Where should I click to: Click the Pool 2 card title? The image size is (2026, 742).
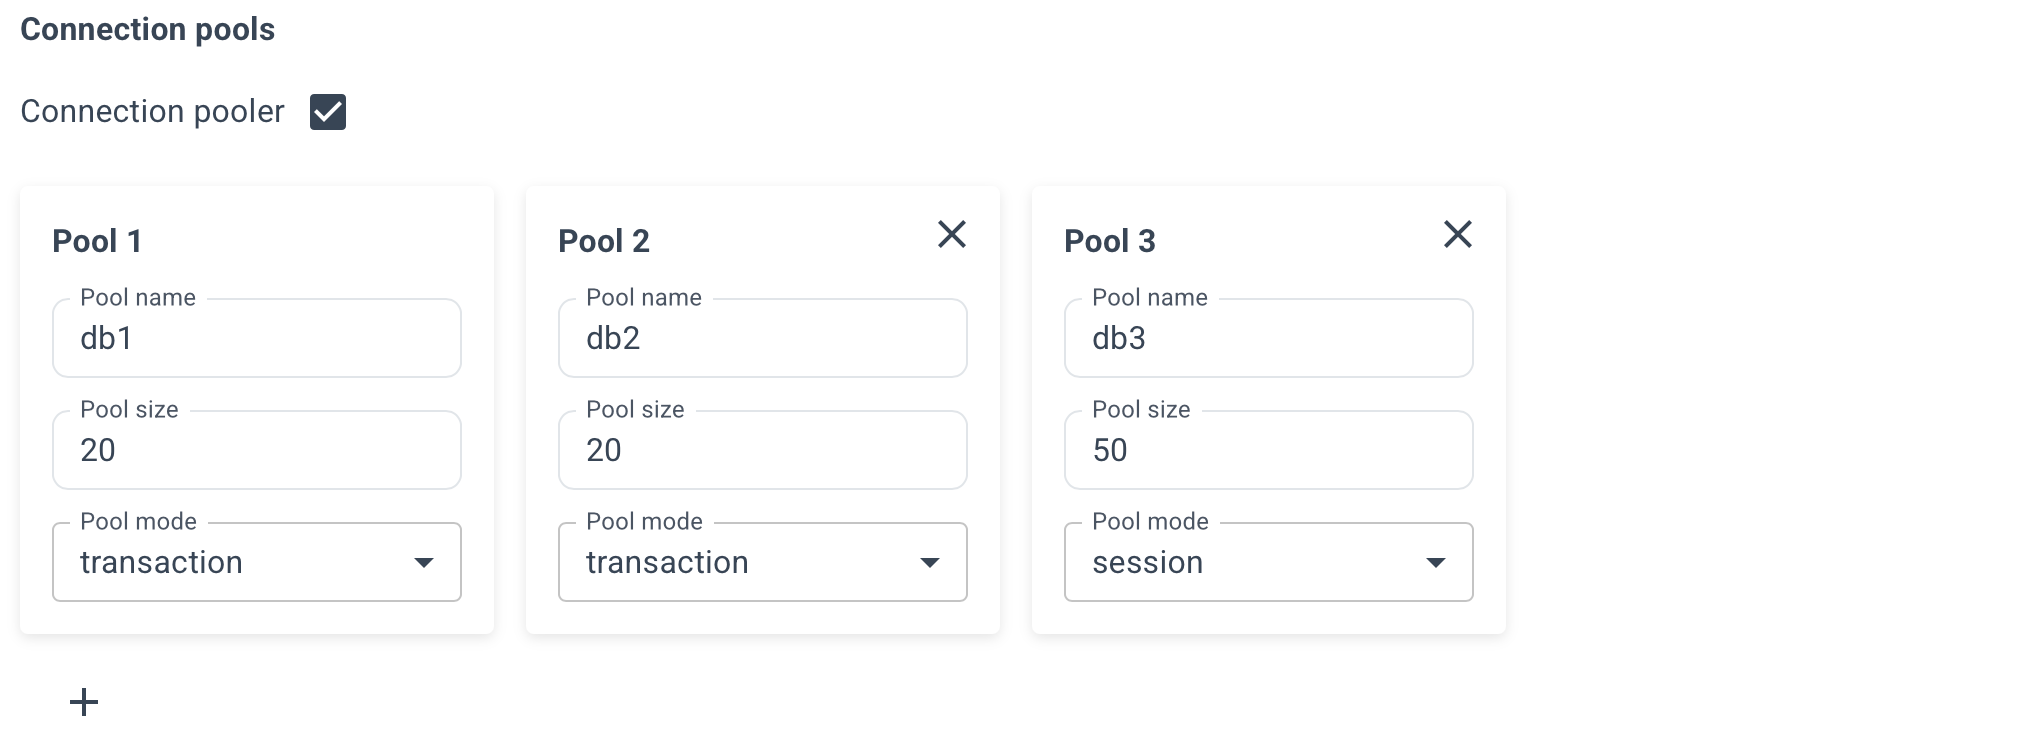tap(604, 241)
